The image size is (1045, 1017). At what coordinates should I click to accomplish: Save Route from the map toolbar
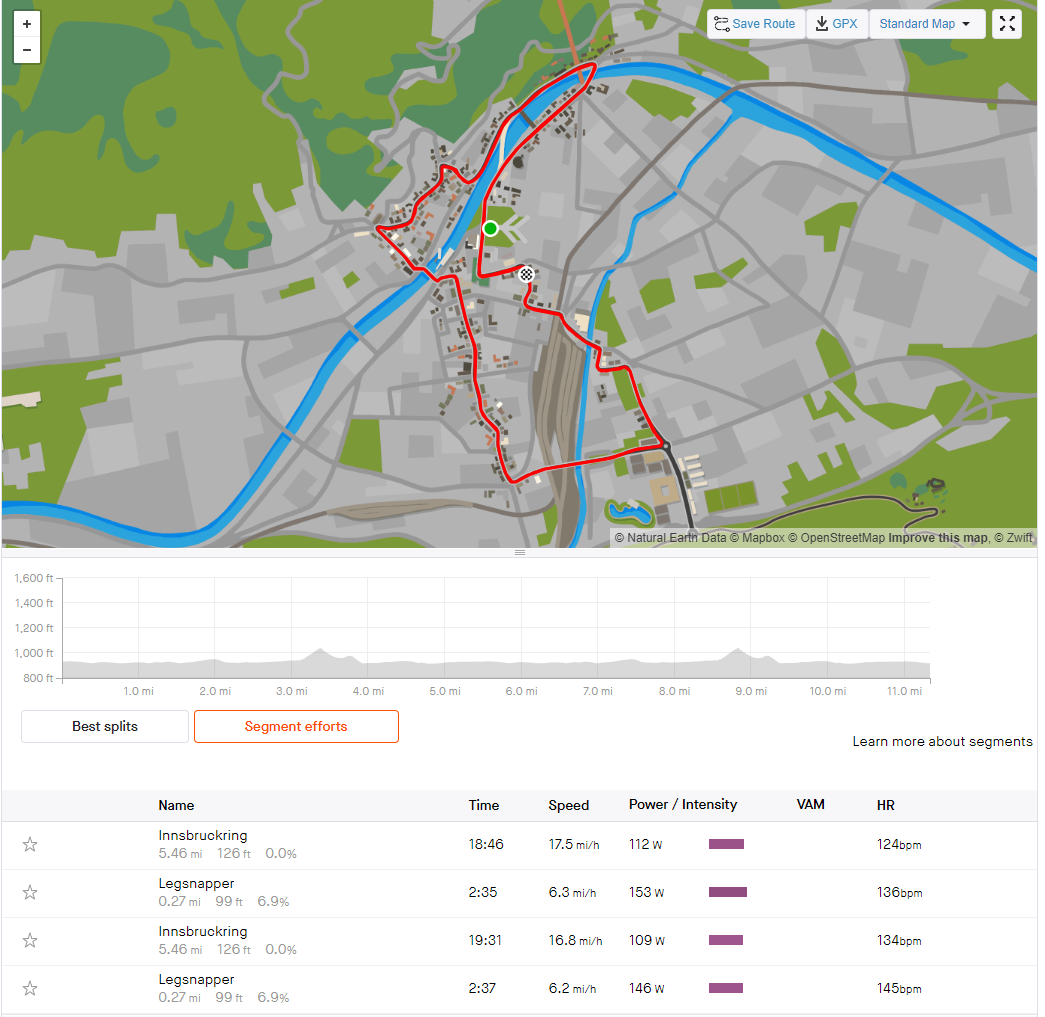[756, 24]
